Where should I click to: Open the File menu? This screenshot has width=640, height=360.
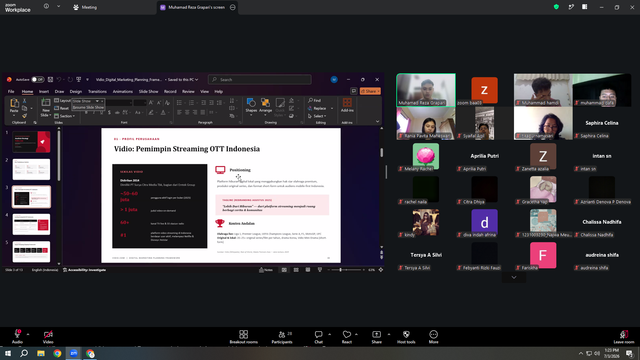coord(11,91)
